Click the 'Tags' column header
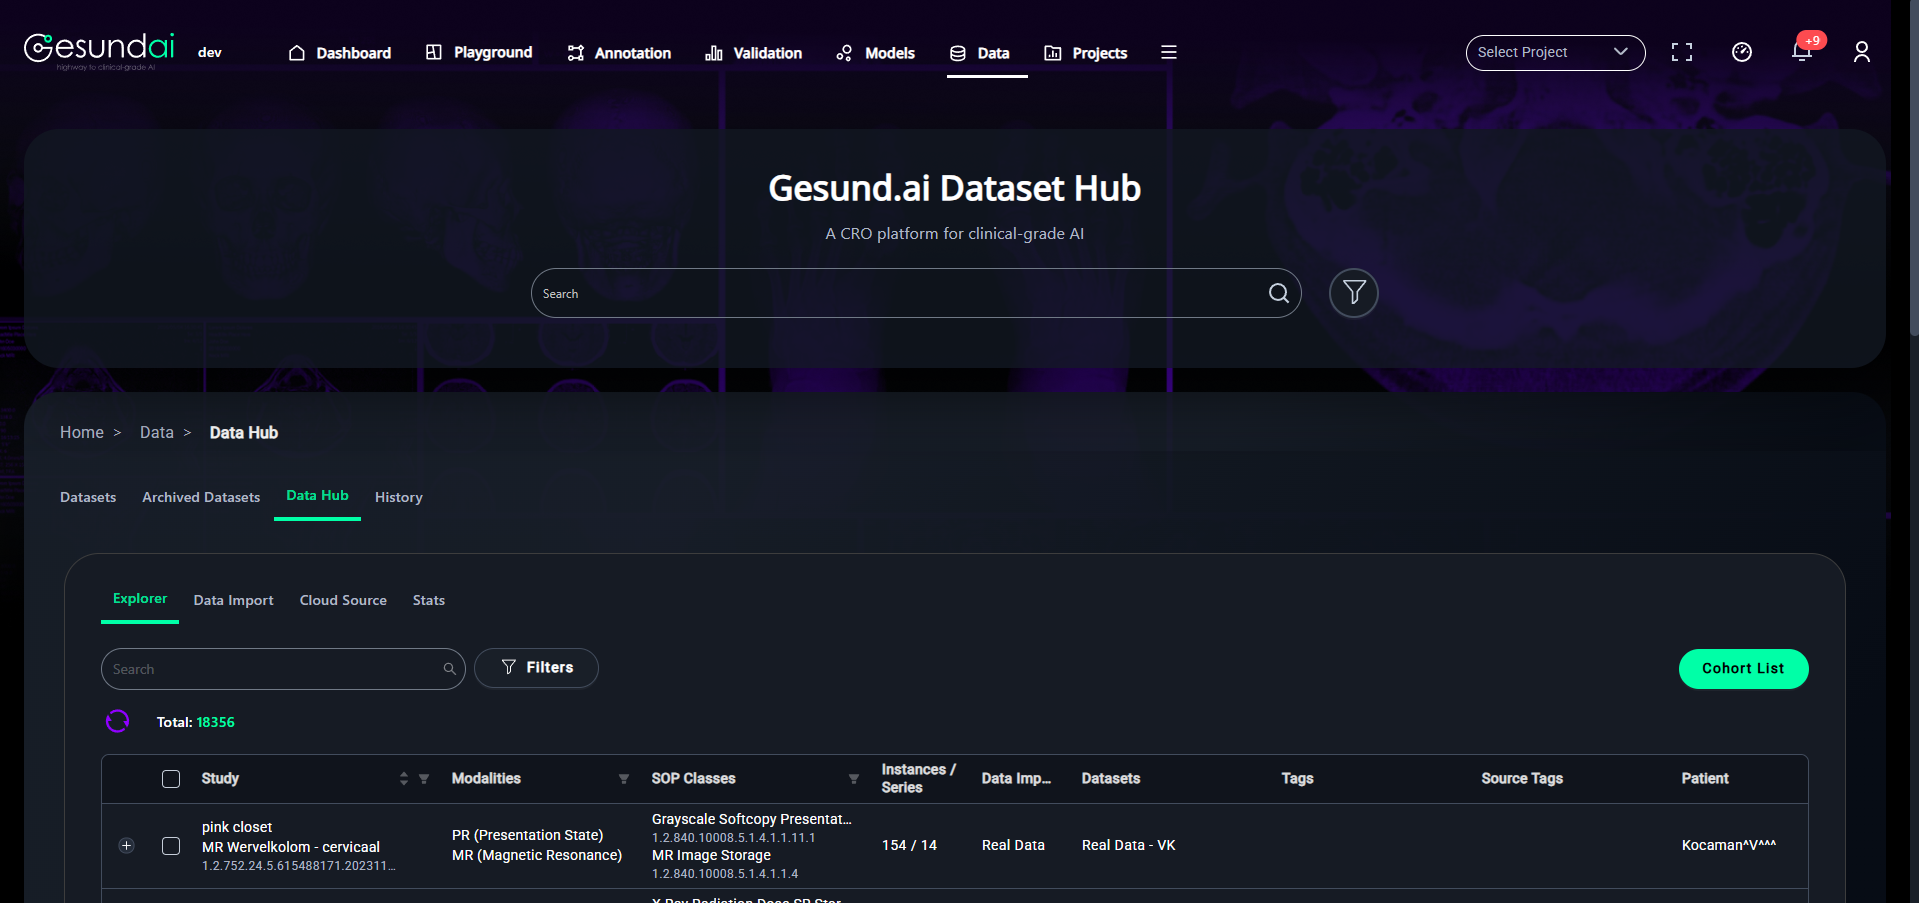 pos(1297,778)
